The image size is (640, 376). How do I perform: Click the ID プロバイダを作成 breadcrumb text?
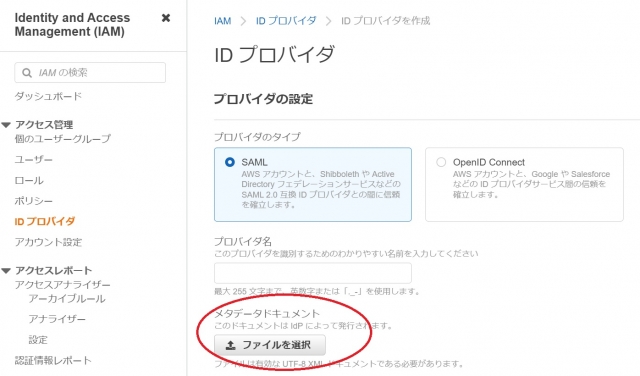(x=385, y=21)
